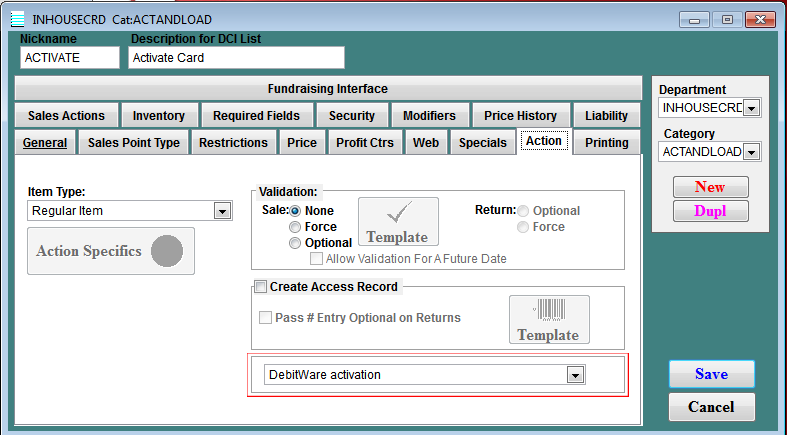This screenshot has height=435, width=787.
Task: Click the Fundraising Interface bar
Action: pyautogui.click(x=328, y=89)
